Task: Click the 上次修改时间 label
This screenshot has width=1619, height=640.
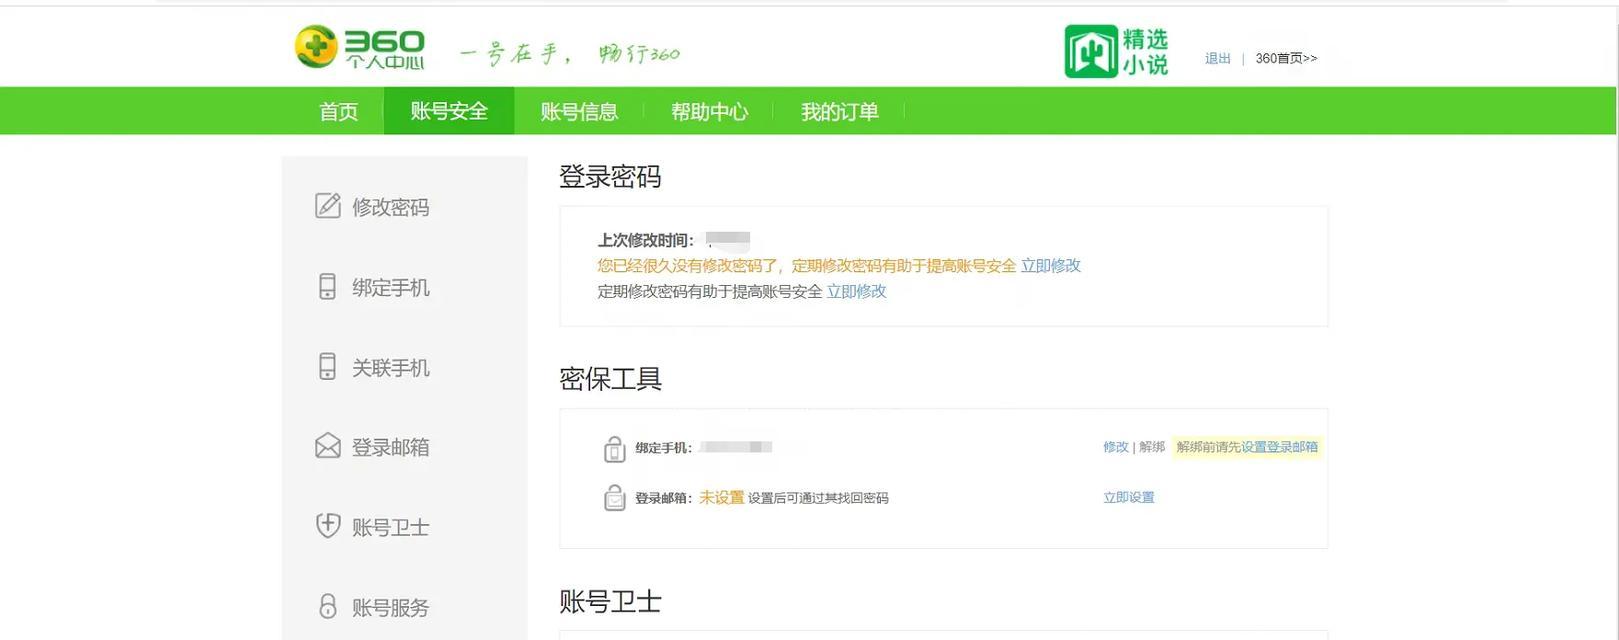Action: point(645,240)
